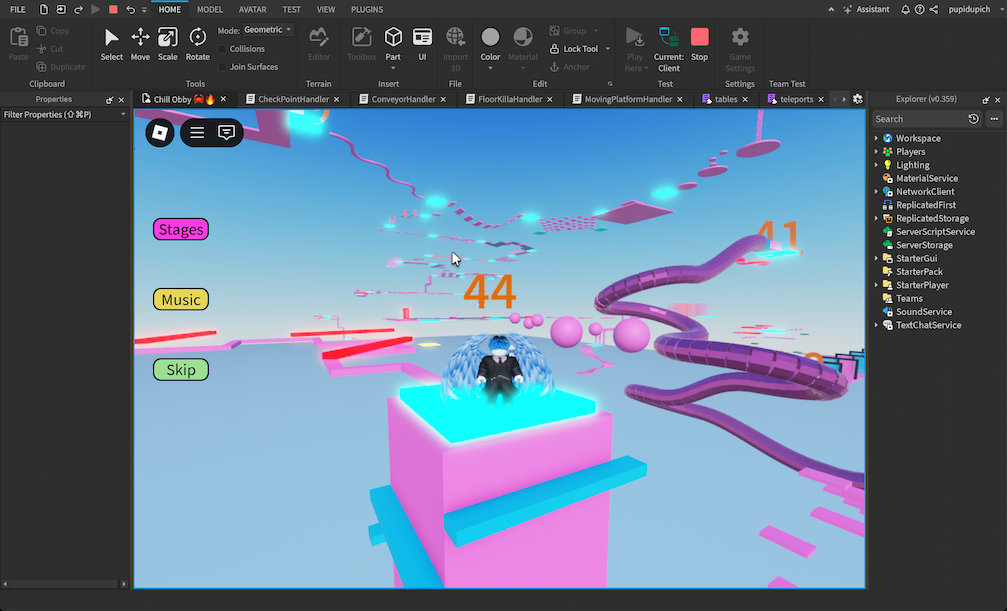1007x611 pixels.
Task: Click the Explorer Search field
Action: click(x=919, y=119)
